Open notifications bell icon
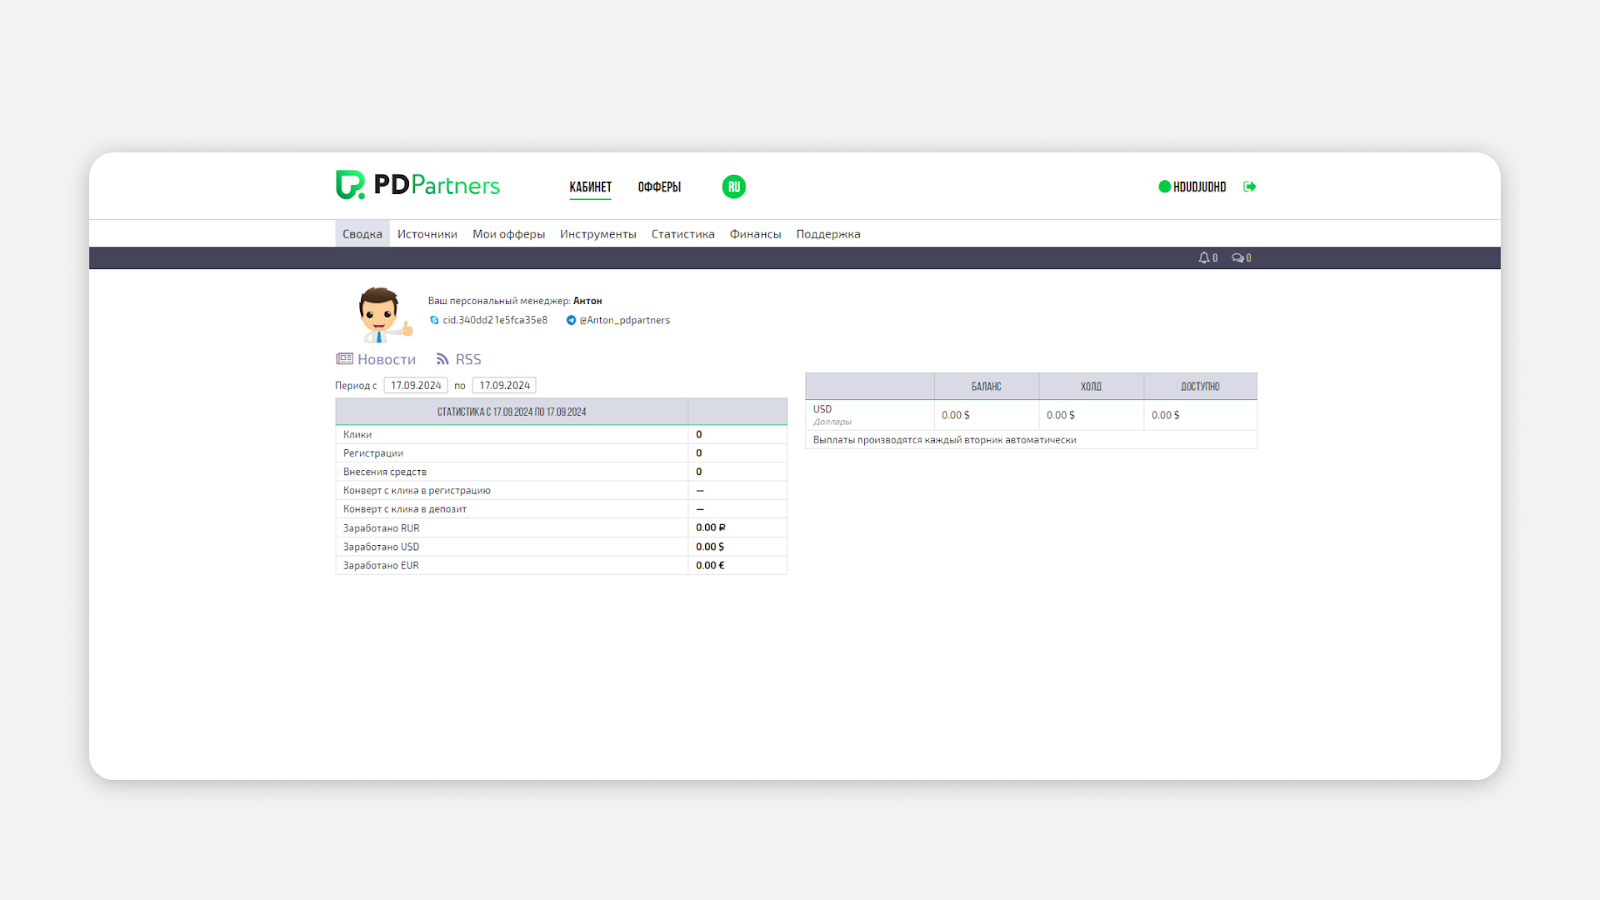The width and height of the screenshot is (1600, 900). 1204,258
